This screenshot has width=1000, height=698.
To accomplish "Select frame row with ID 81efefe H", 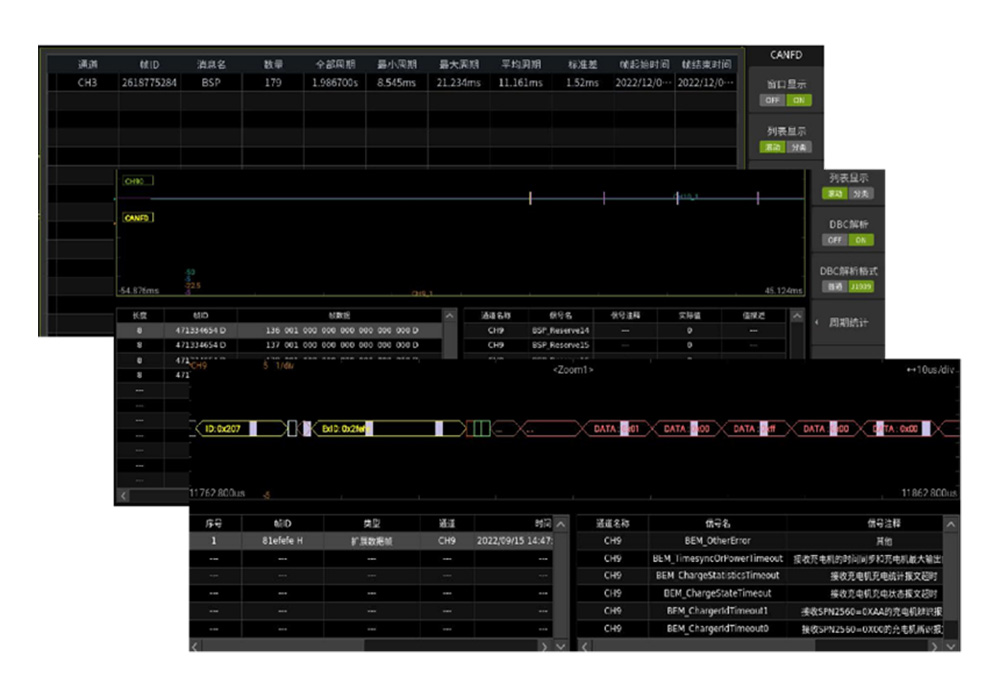I will tap(281, 540).
